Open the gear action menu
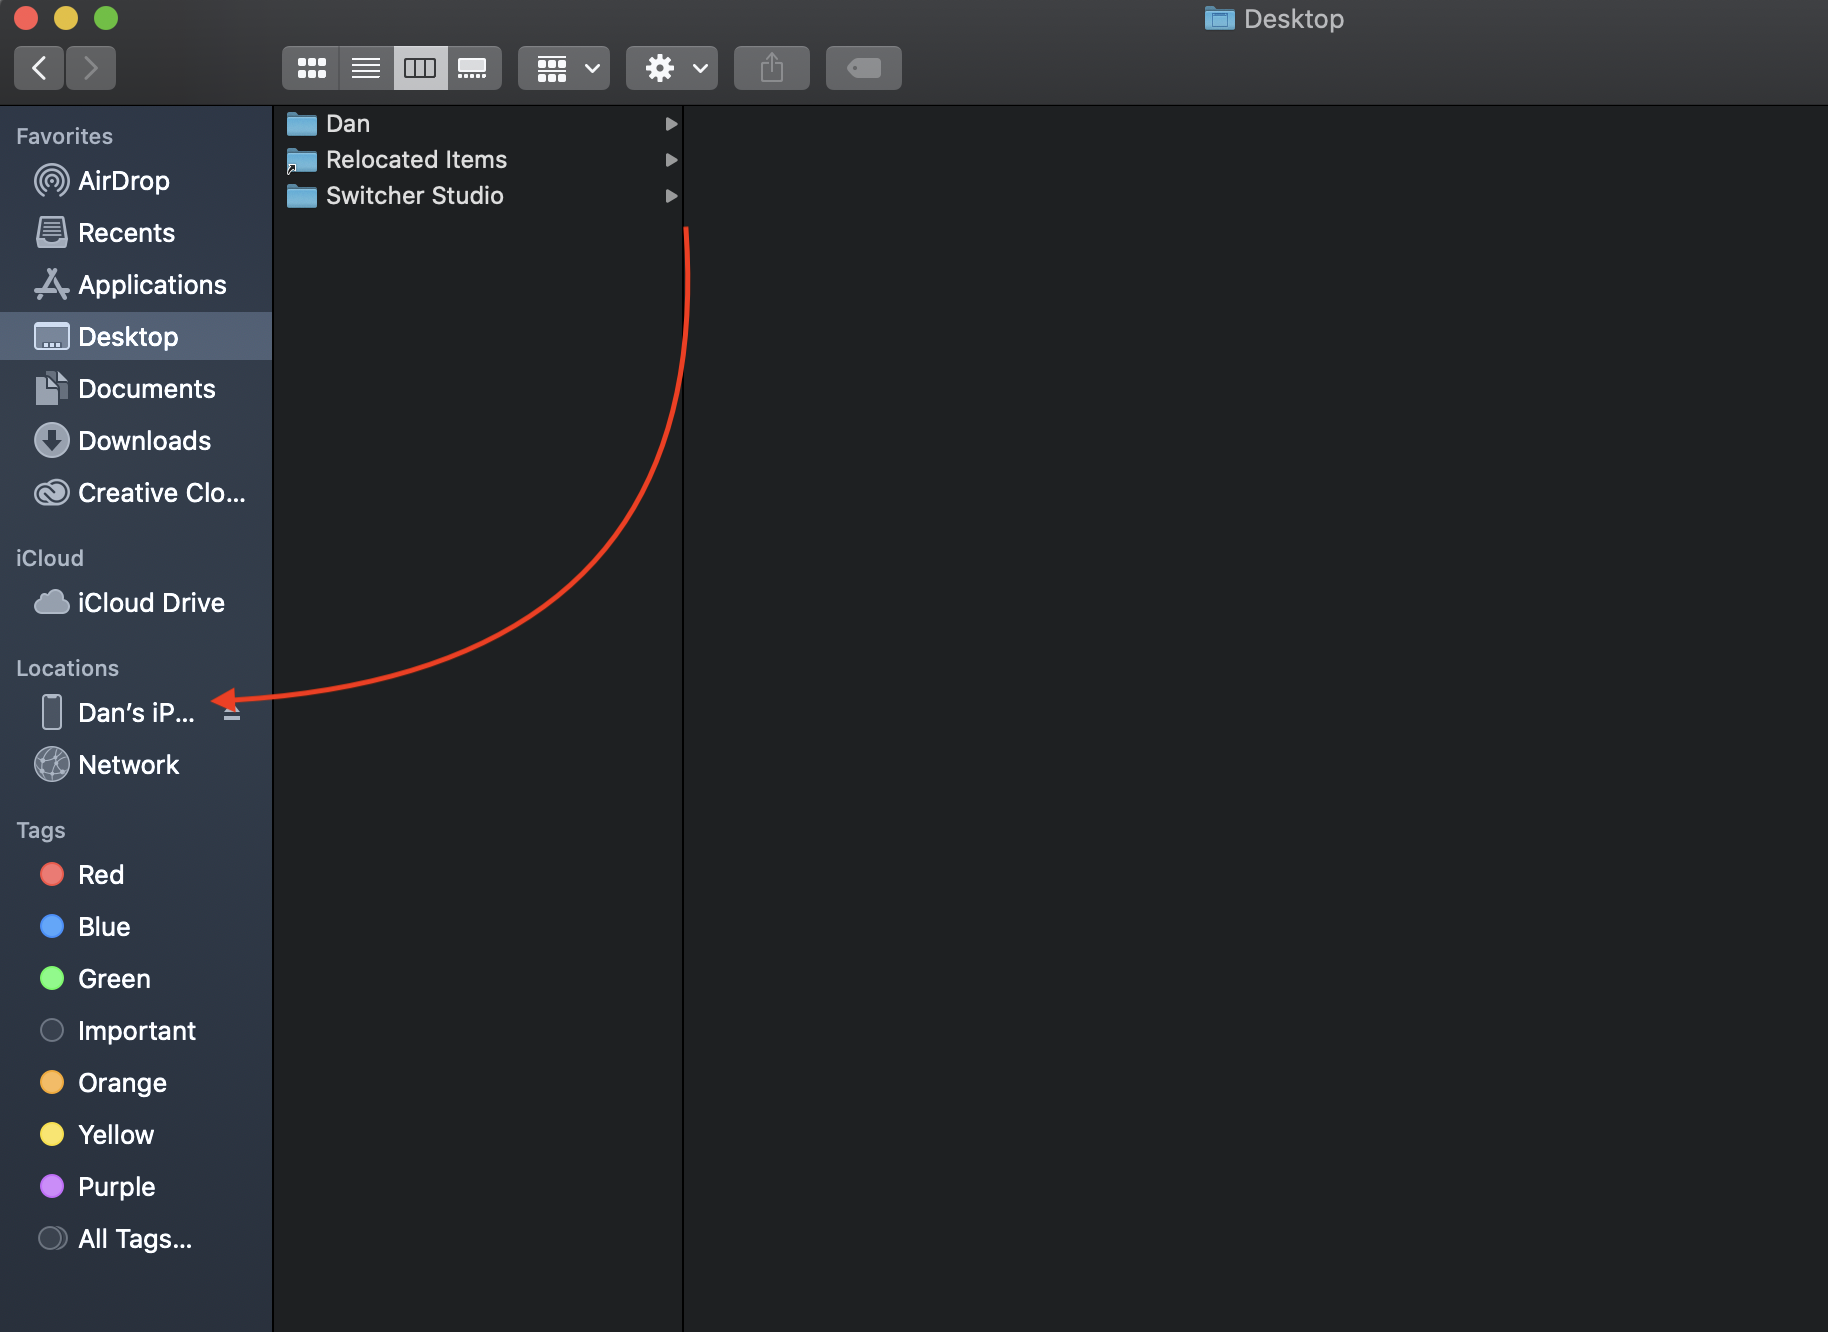The width and height of the screenshot is (1828, 1332). tap(672, 68)
